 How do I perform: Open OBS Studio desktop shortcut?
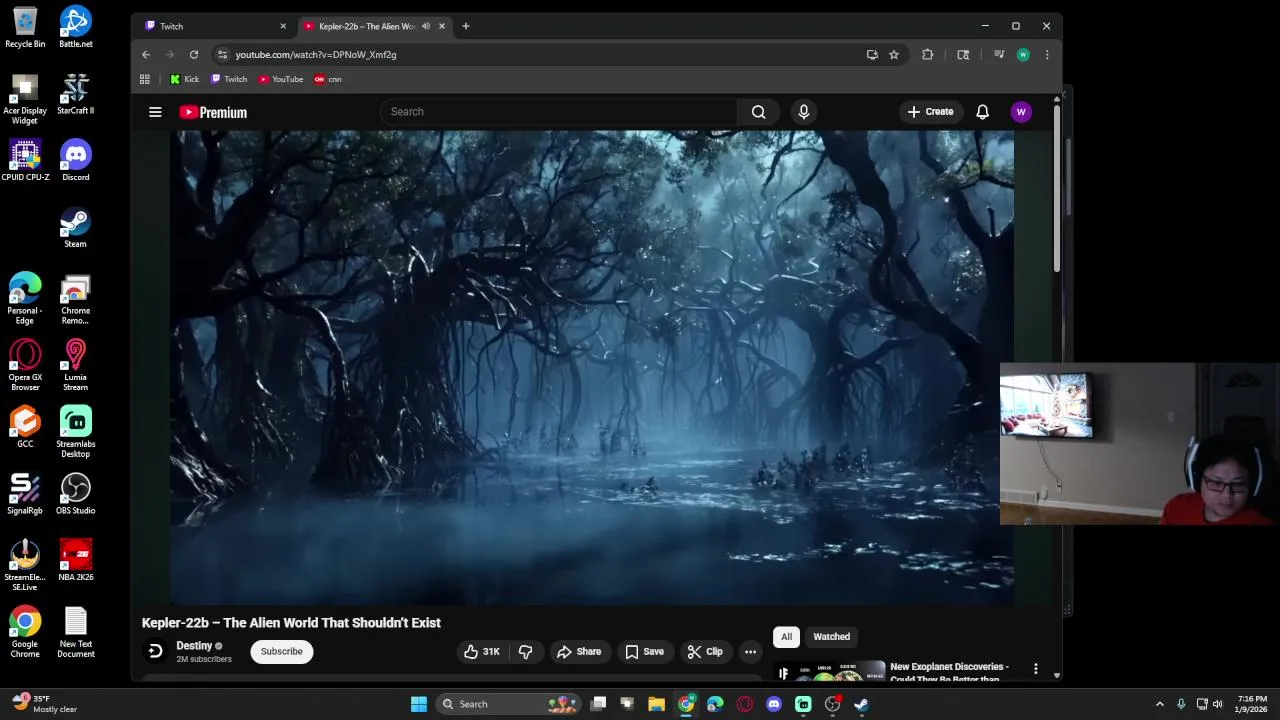pyautogui.click(x=75, y=494)
